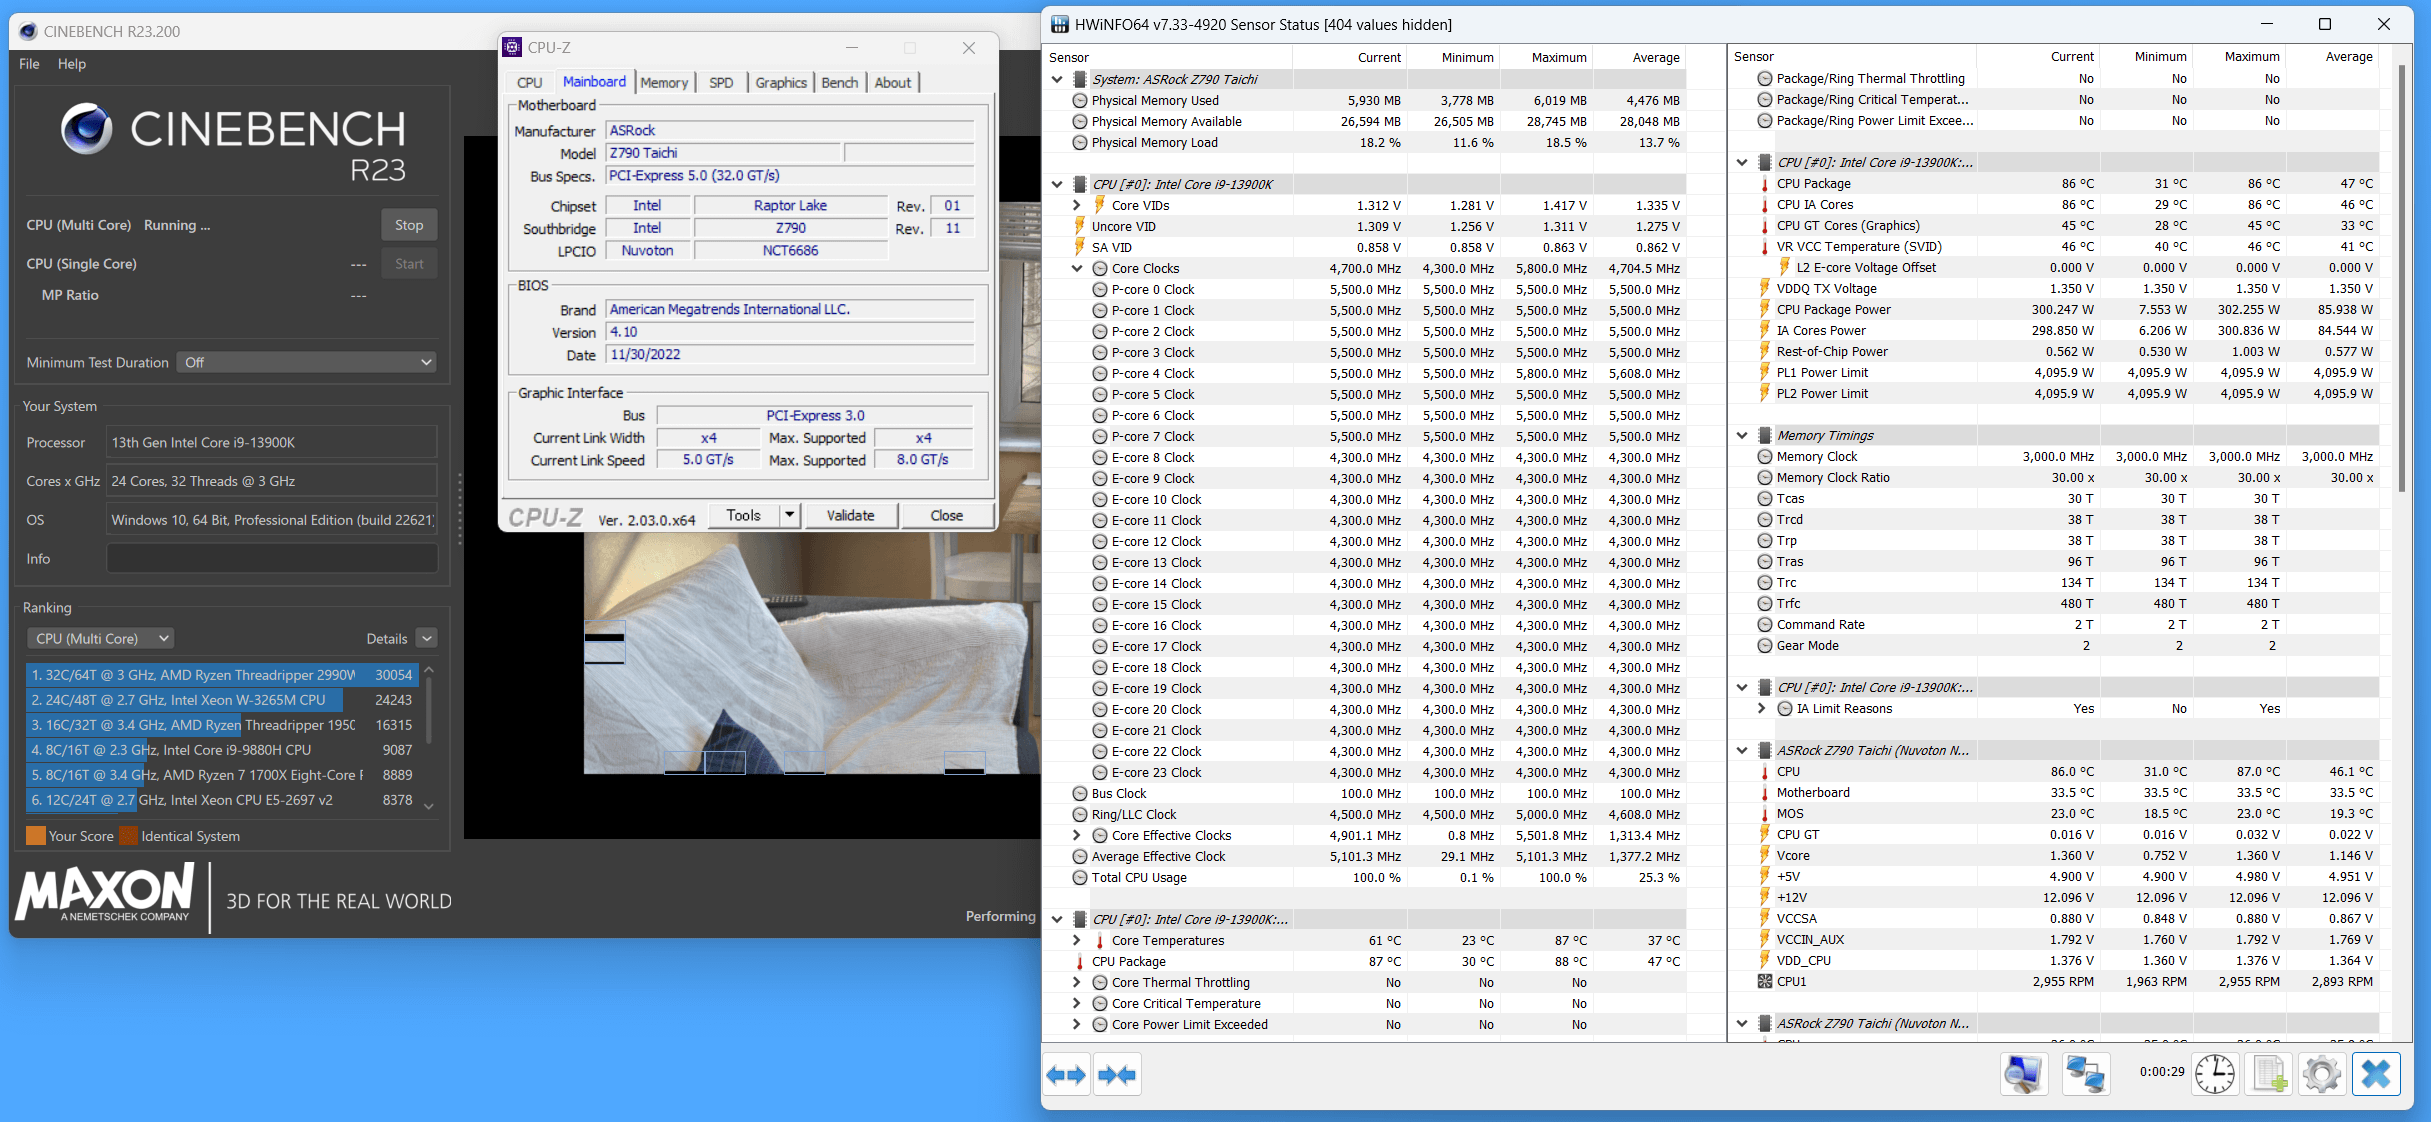Expand the Core Temperatures node
The image size is (2431, 1122).
1077,941
